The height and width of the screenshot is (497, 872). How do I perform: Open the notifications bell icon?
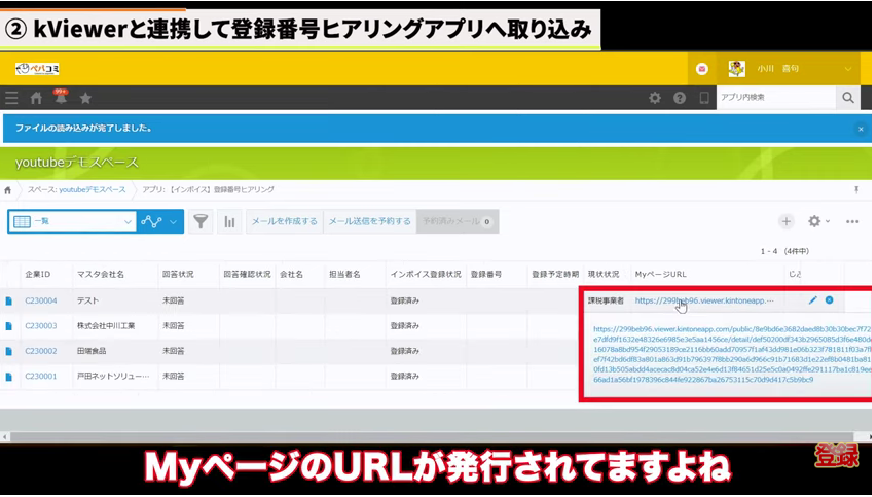(61, 98)
